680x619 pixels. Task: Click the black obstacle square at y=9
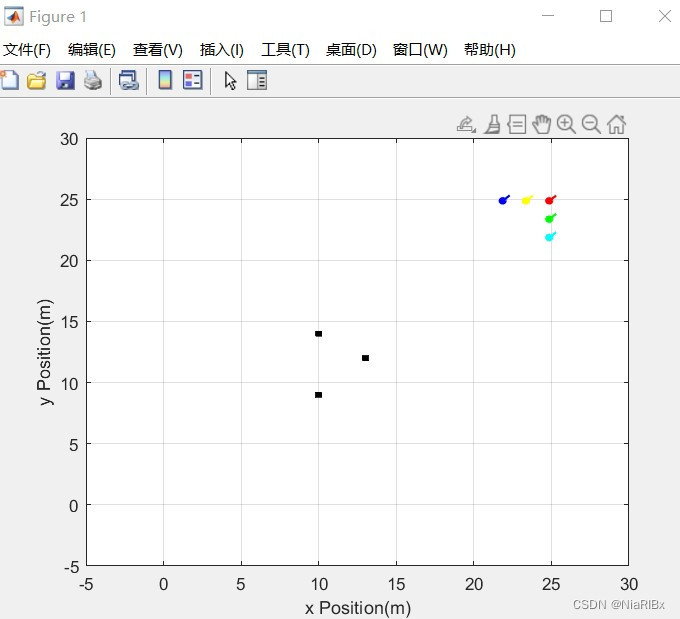pos(318,395)
